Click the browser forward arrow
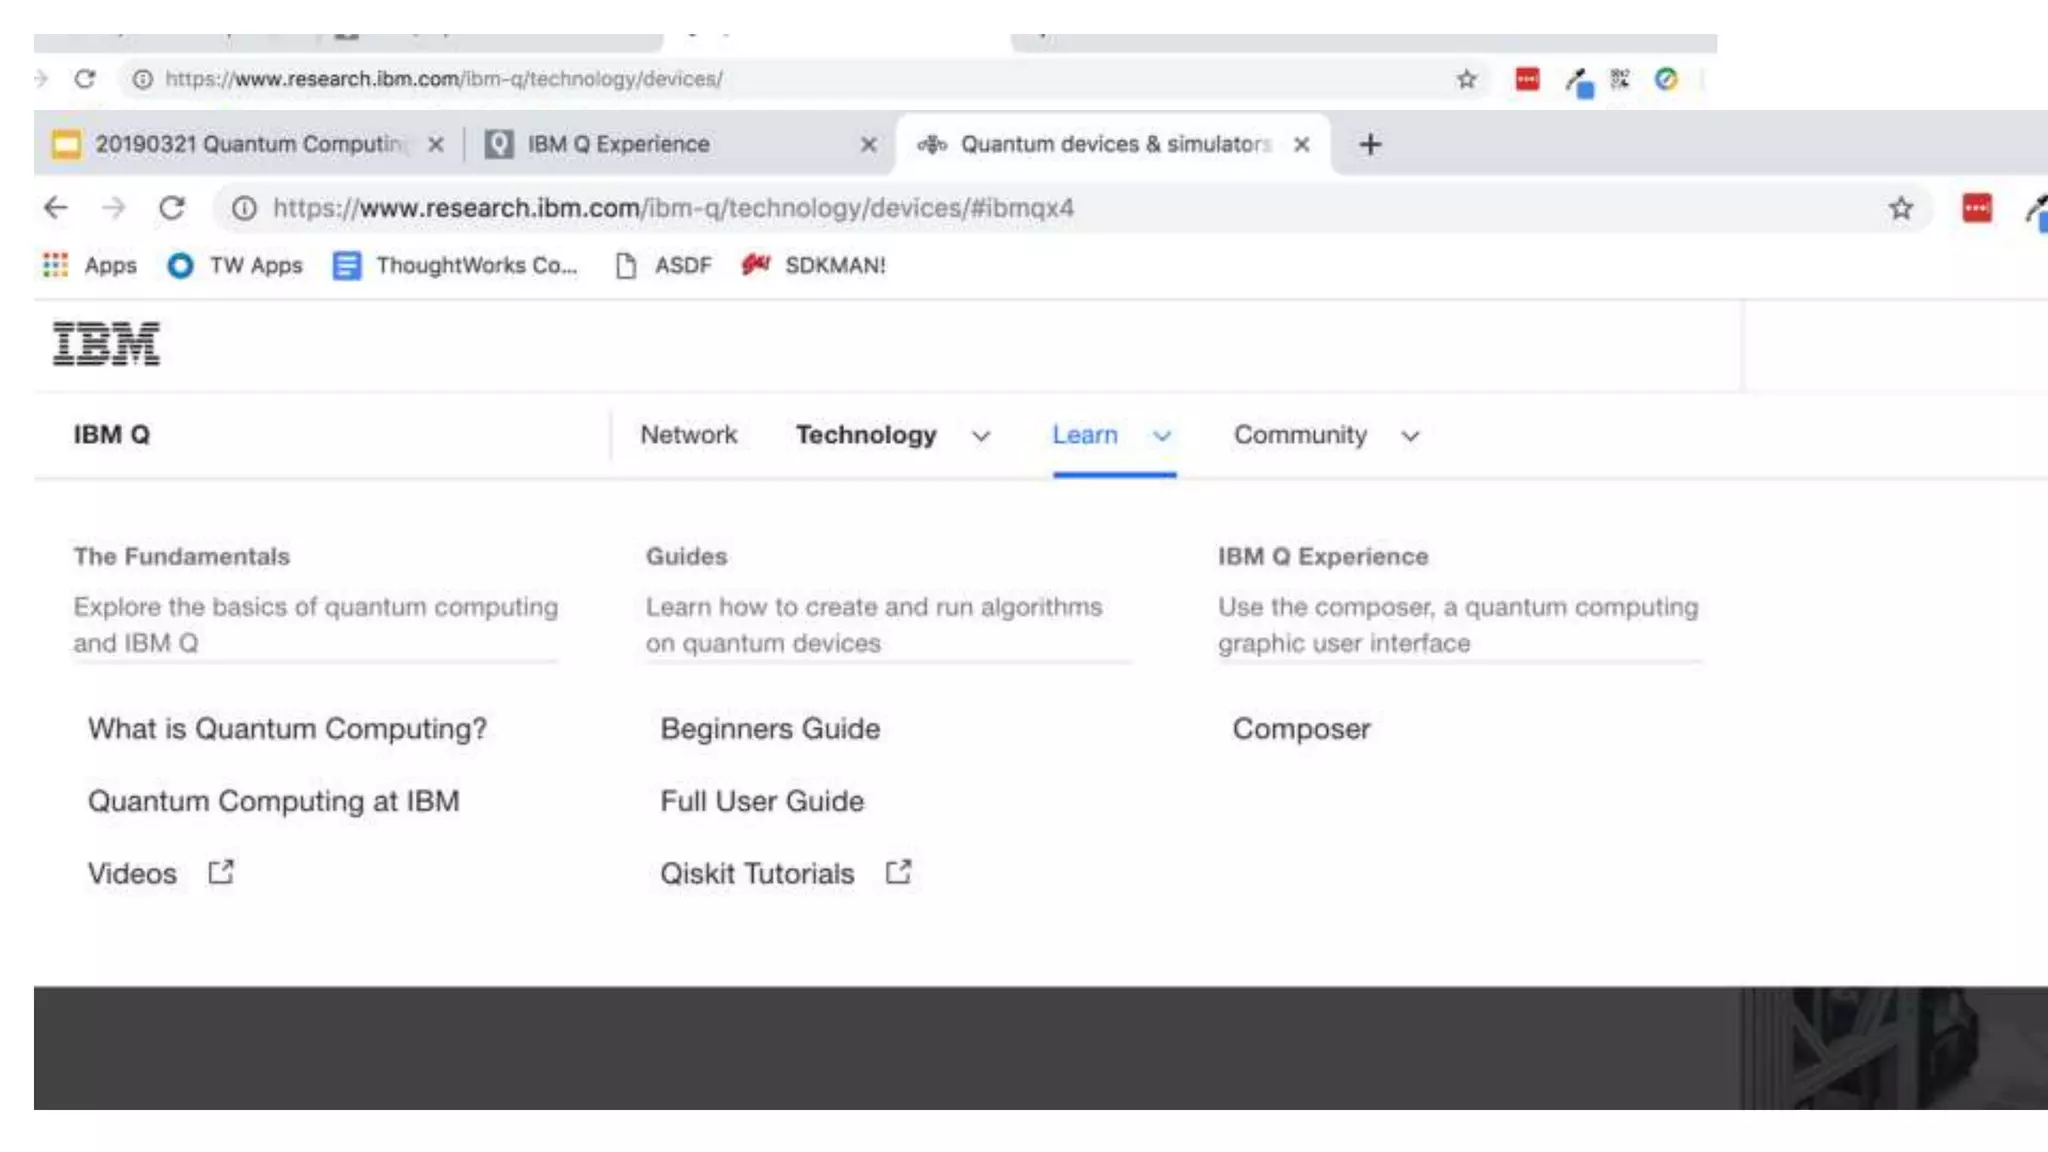Screen dimensions: 2048x1152 (114, 208)
